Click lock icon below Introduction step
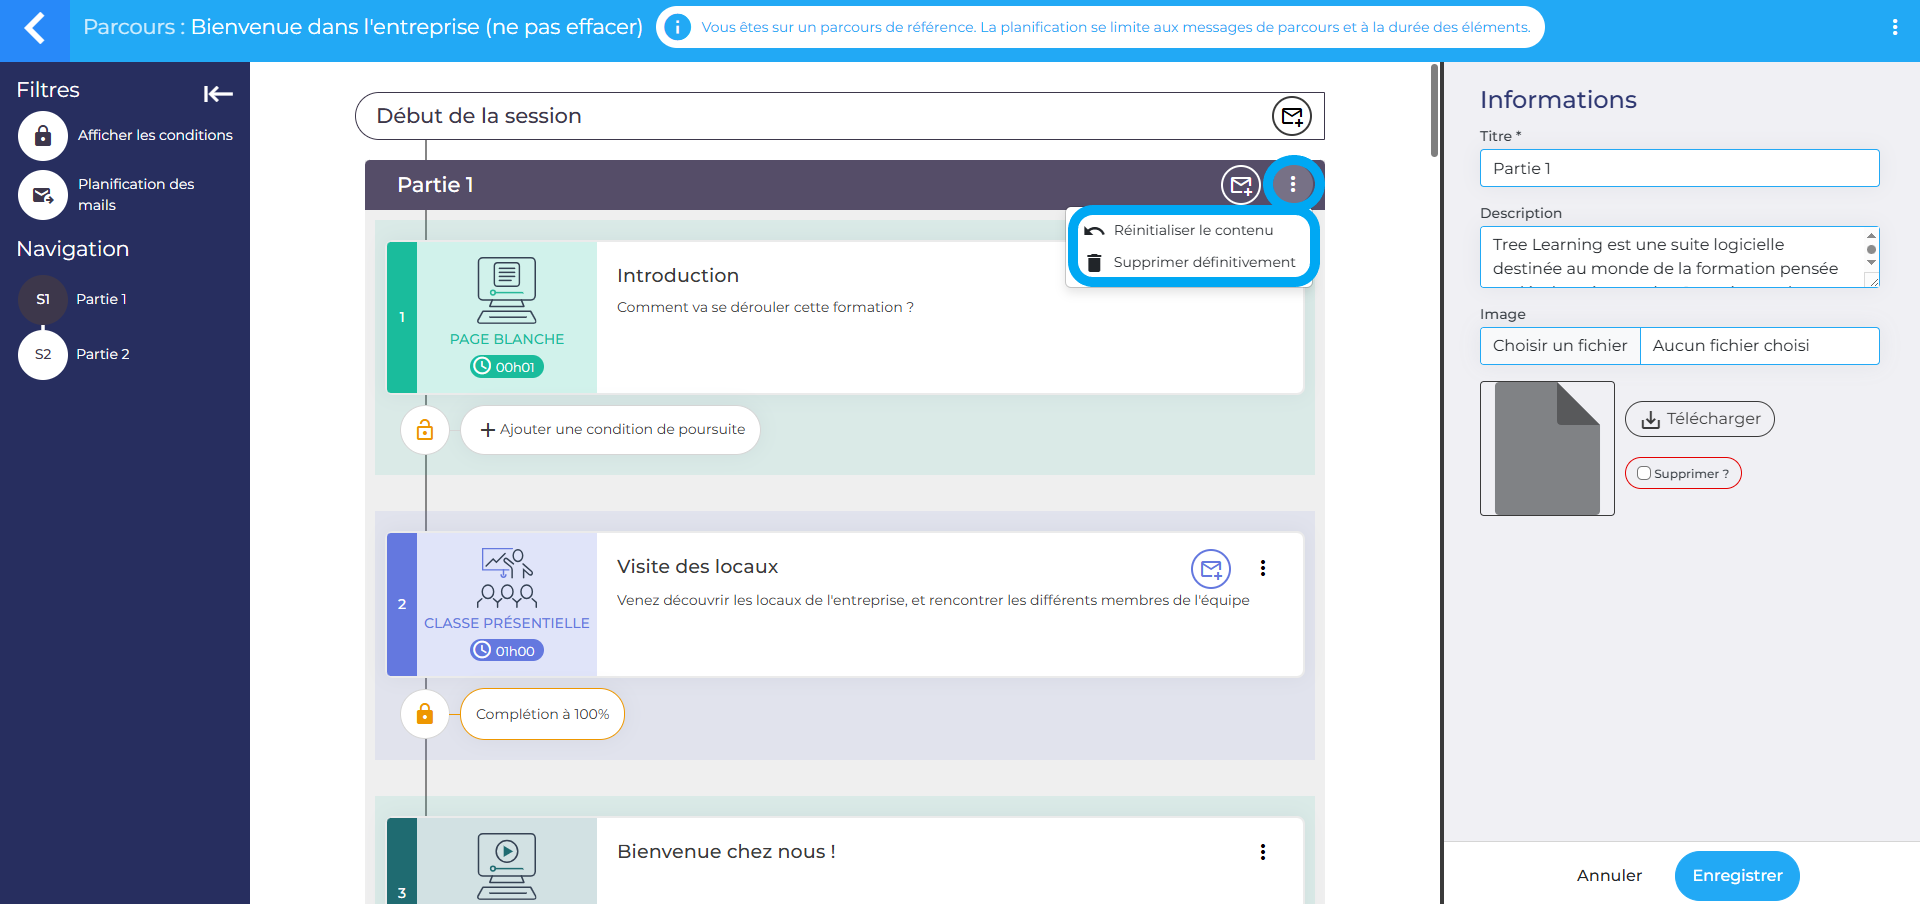 click(425, 430)
